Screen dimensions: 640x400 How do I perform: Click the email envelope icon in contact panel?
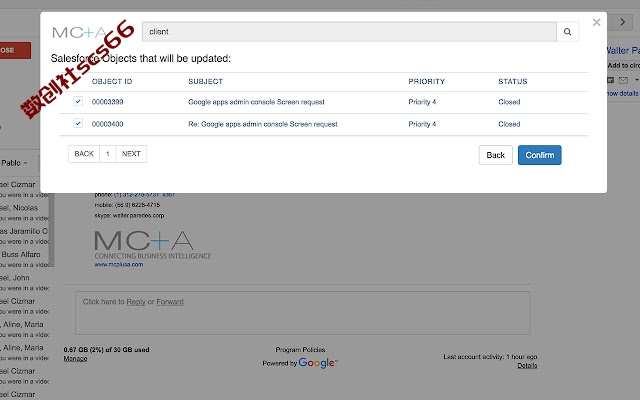tap(623, 80)
